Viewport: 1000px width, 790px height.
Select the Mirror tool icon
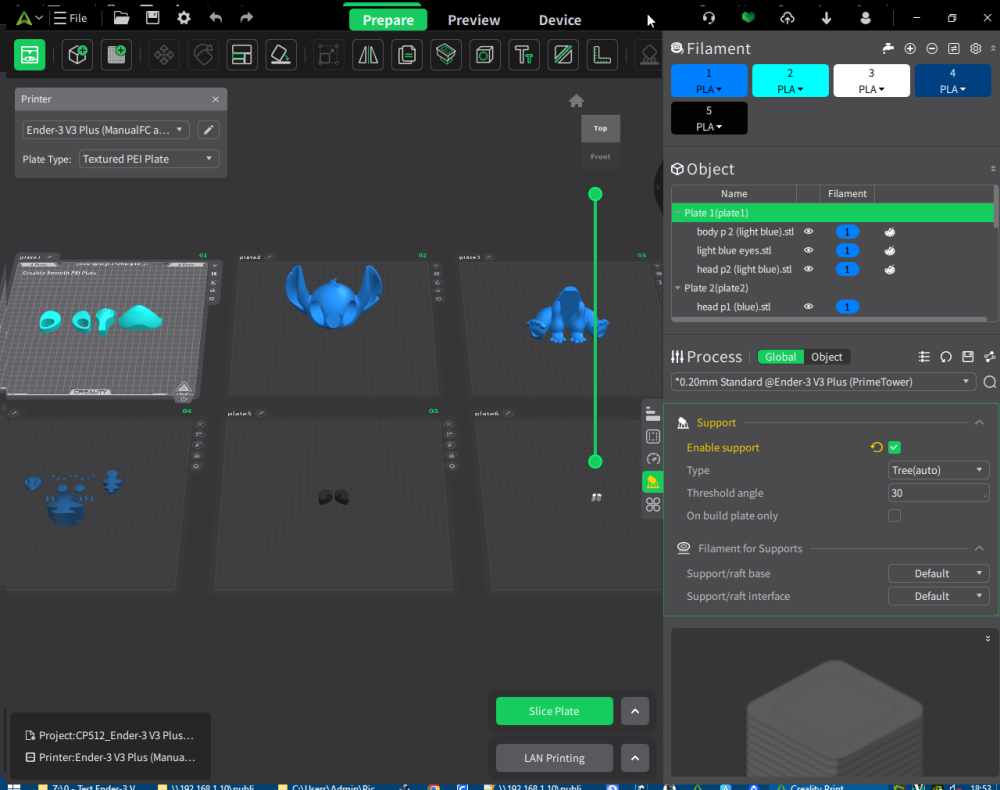pyautogui.click(x=368, y=55)
